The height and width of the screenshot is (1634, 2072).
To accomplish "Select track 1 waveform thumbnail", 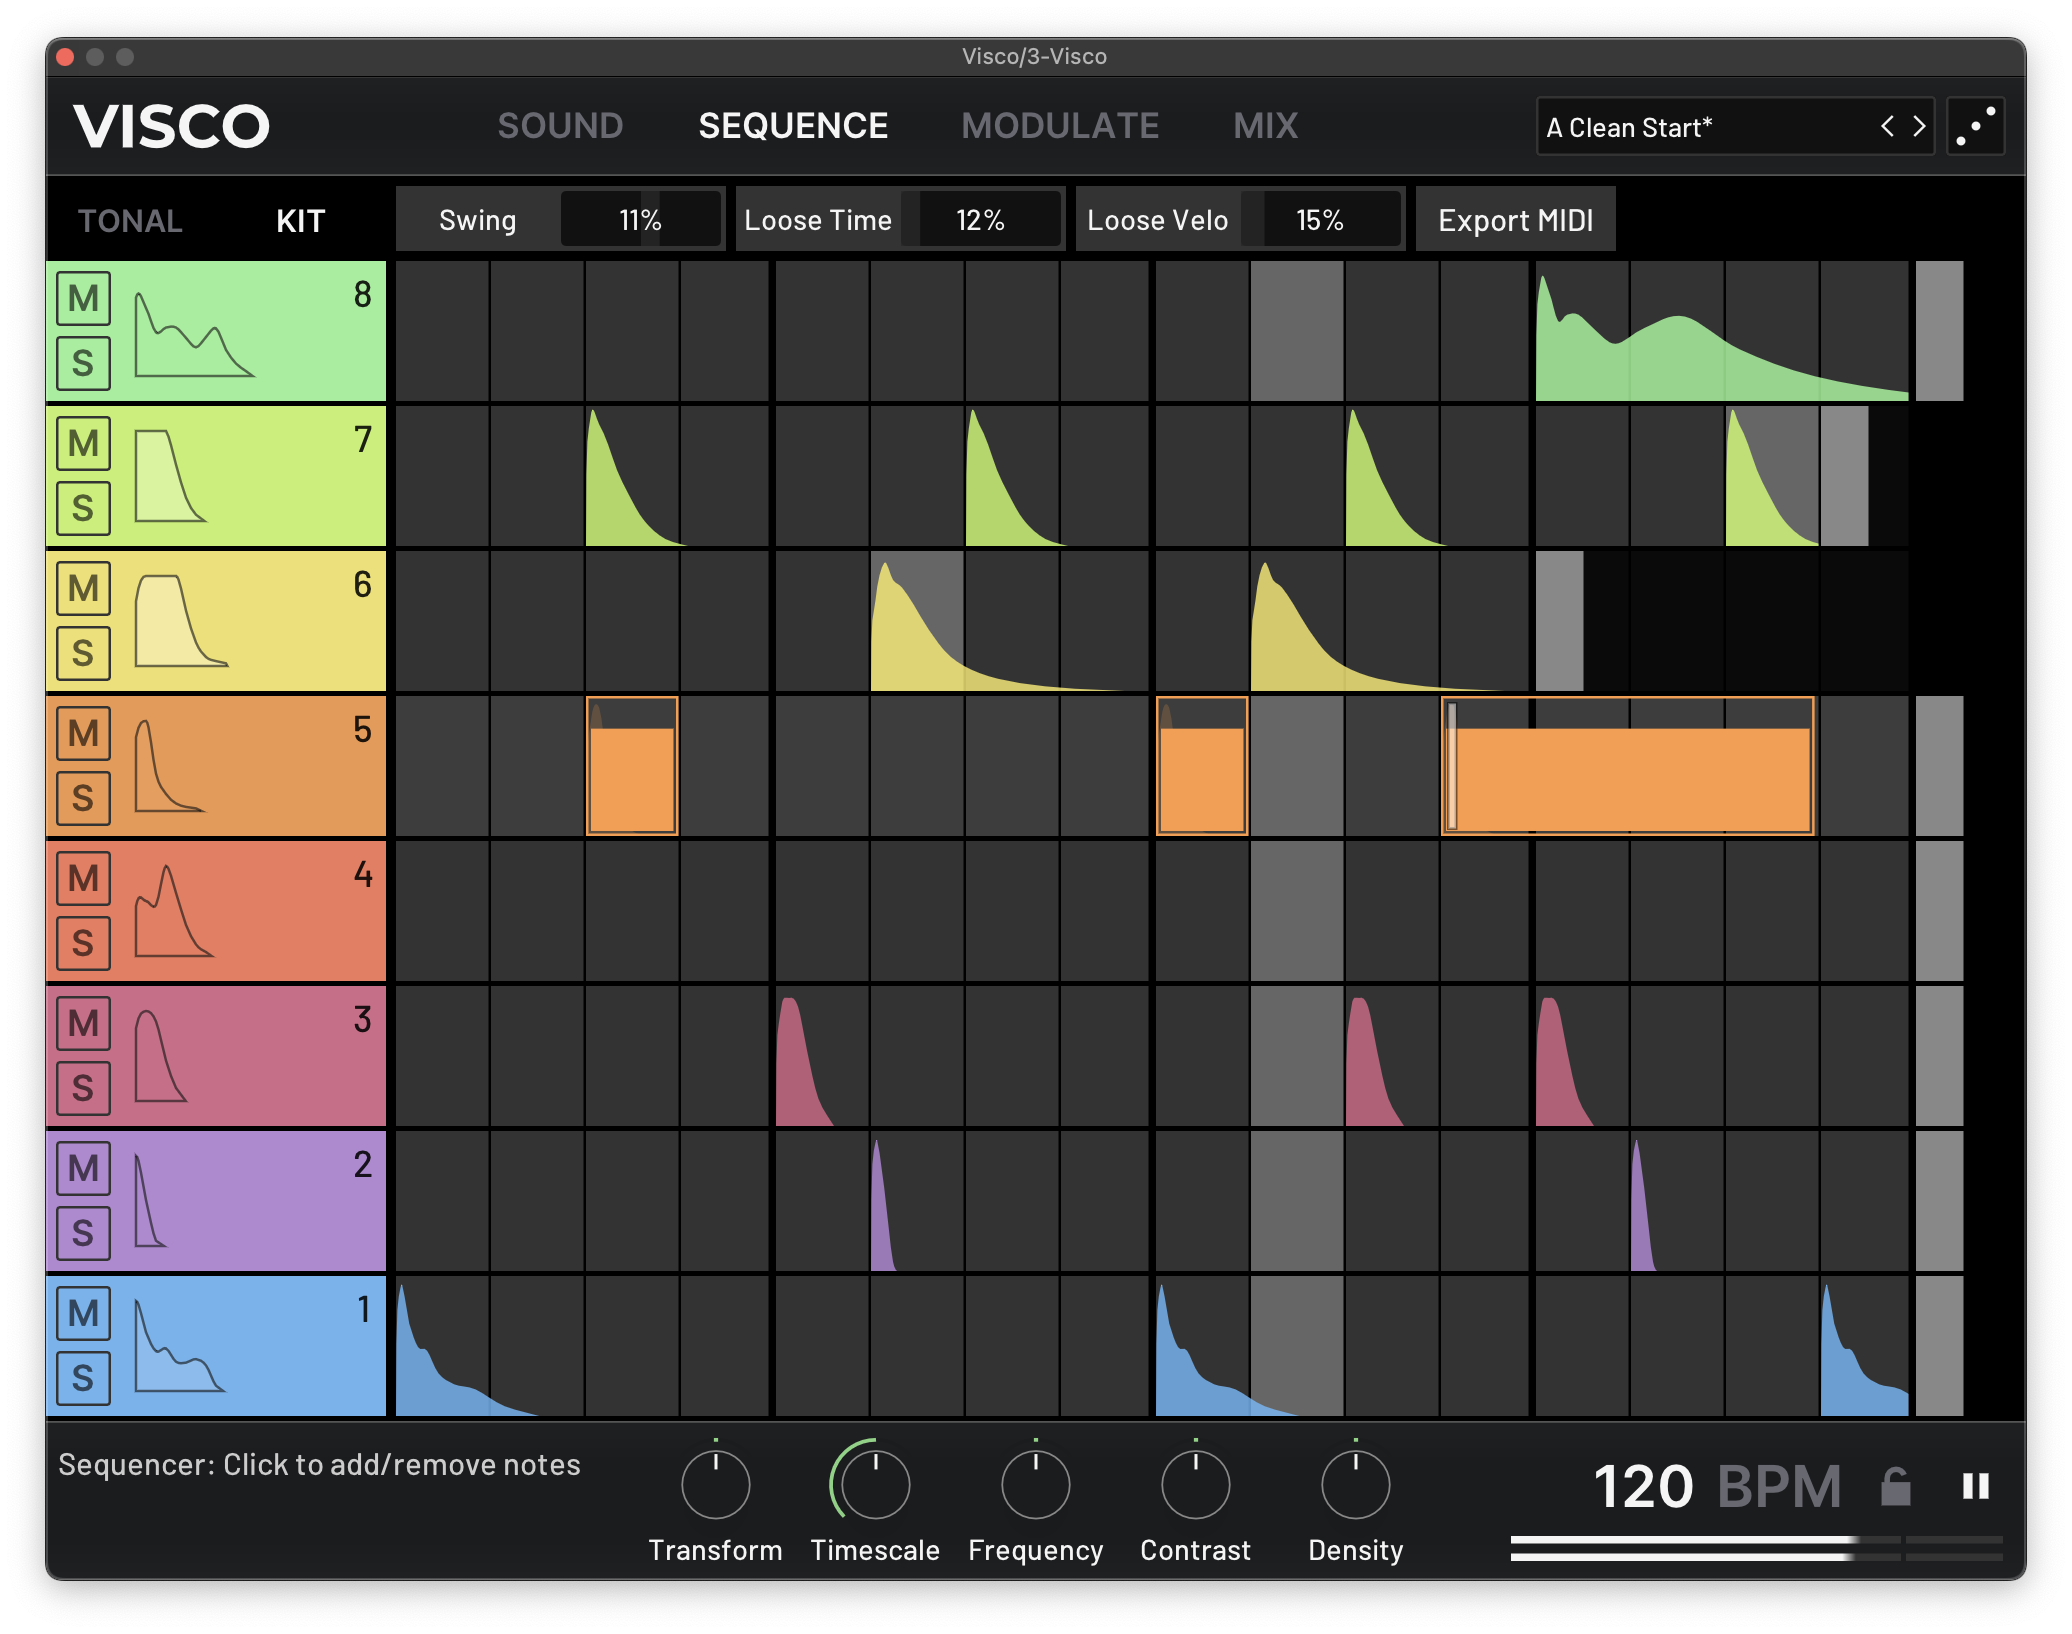I will [x=180, y=1346].
